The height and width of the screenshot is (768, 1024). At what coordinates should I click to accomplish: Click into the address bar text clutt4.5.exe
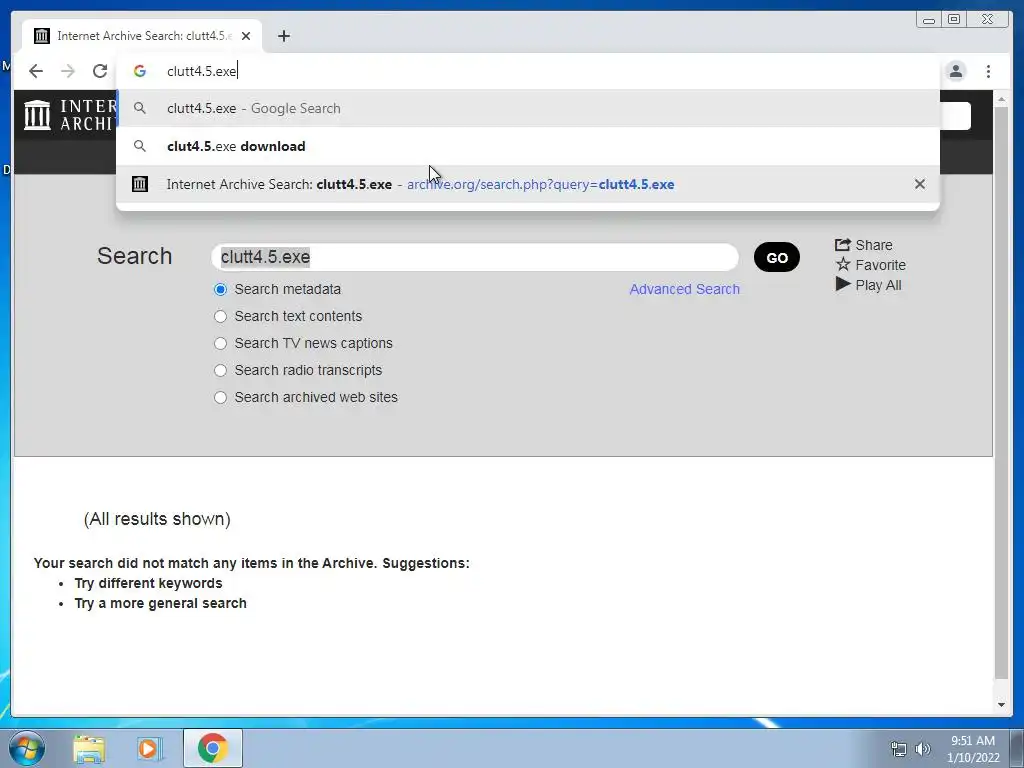201,71
